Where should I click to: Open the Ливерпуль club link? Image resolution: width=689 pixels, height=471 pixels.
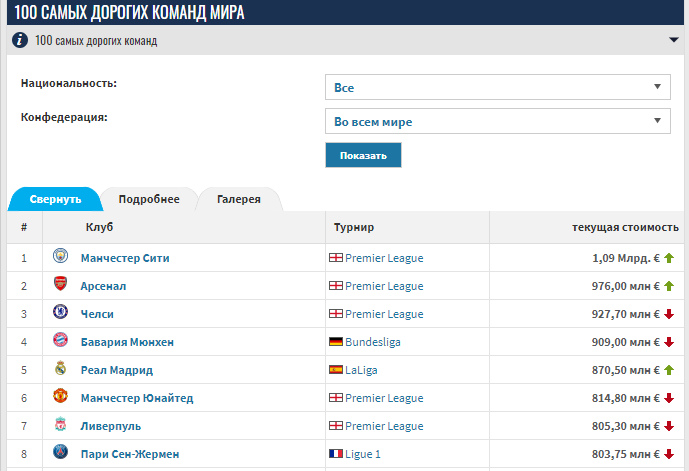[111, 426]
